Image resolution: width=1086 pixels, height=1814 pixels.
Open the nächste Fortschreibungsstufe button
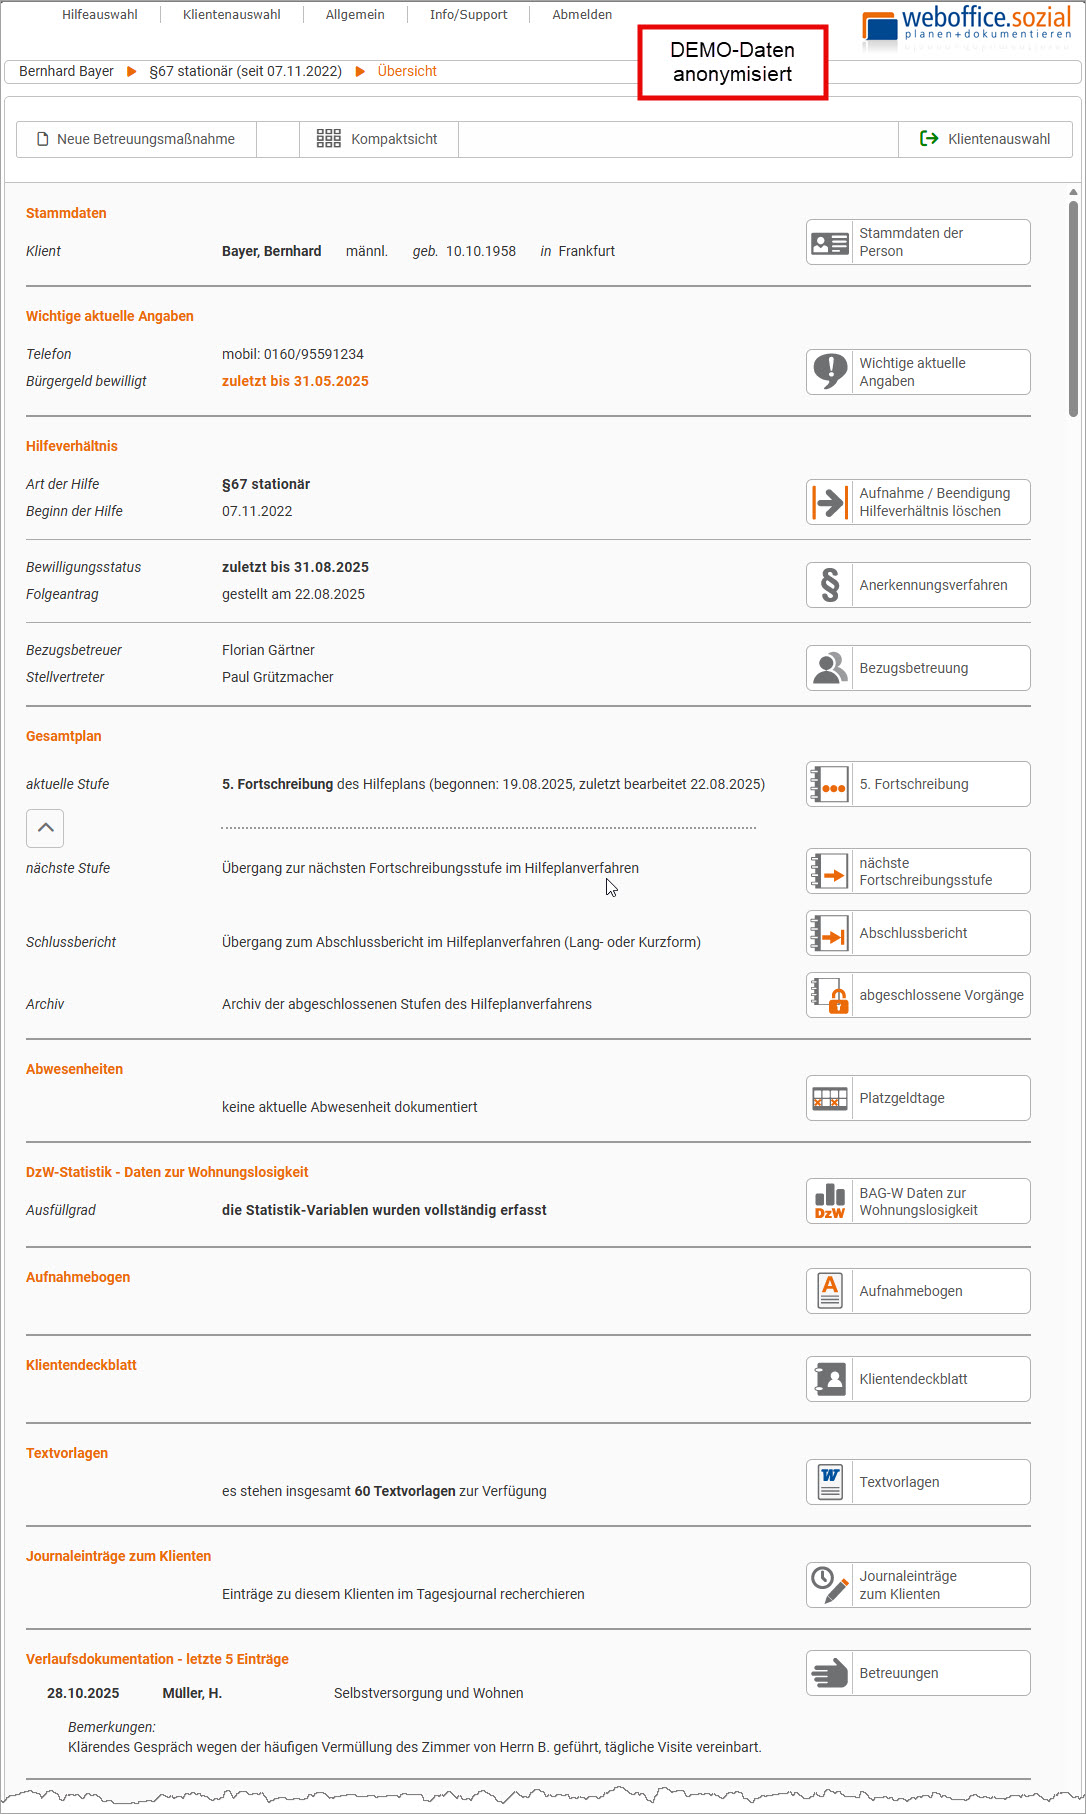tap(918, 871)
